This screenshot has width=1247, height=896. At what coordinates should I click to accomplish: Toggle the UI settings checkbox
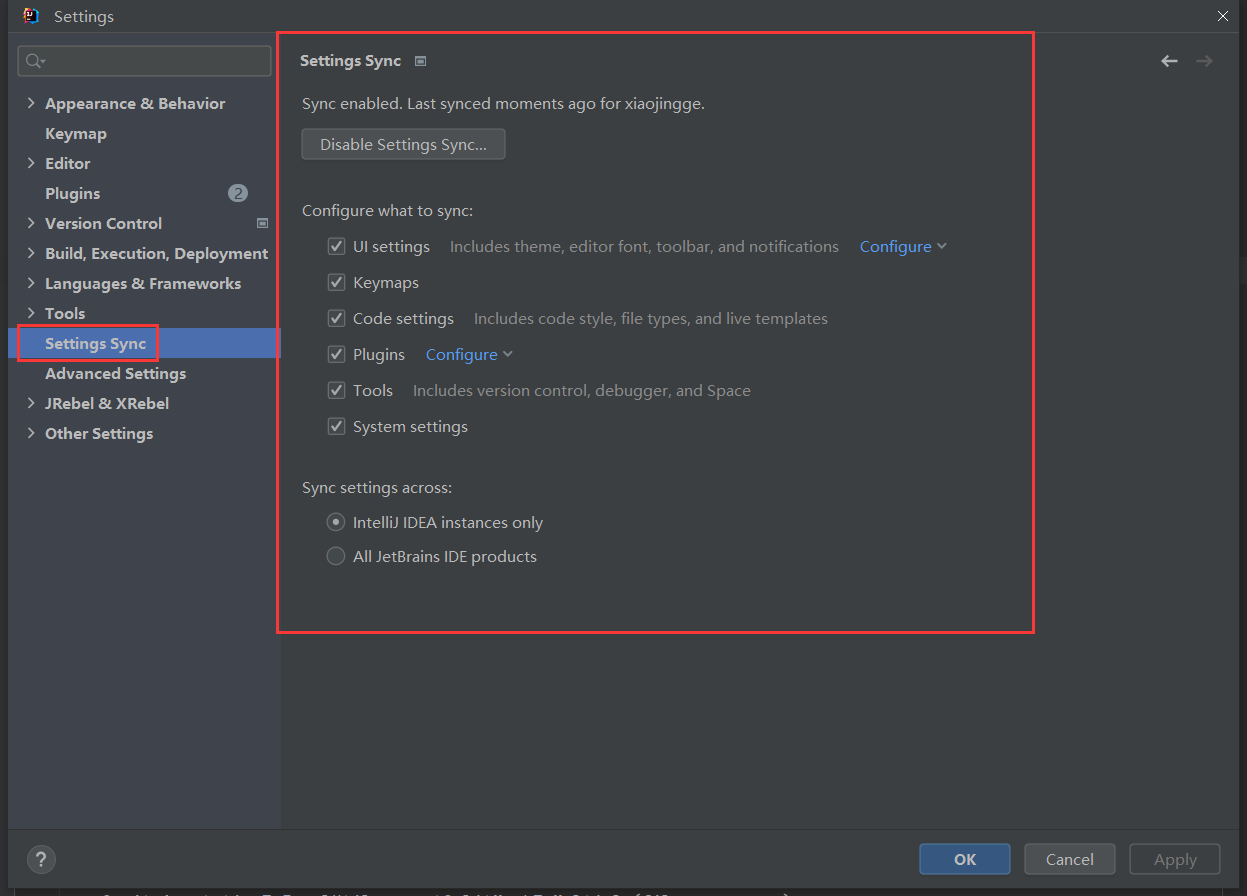336,247
